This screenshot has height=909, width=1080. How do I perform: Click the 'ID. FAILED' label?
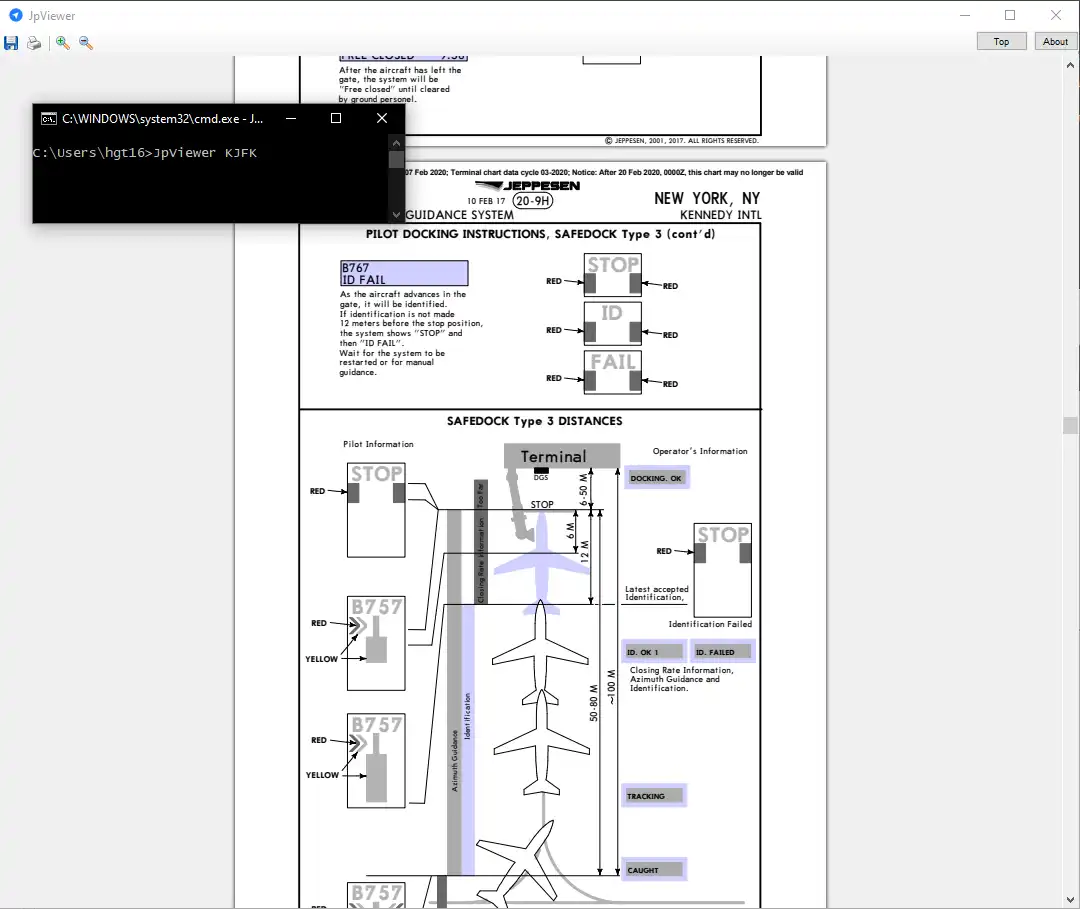tap(721, 651)
